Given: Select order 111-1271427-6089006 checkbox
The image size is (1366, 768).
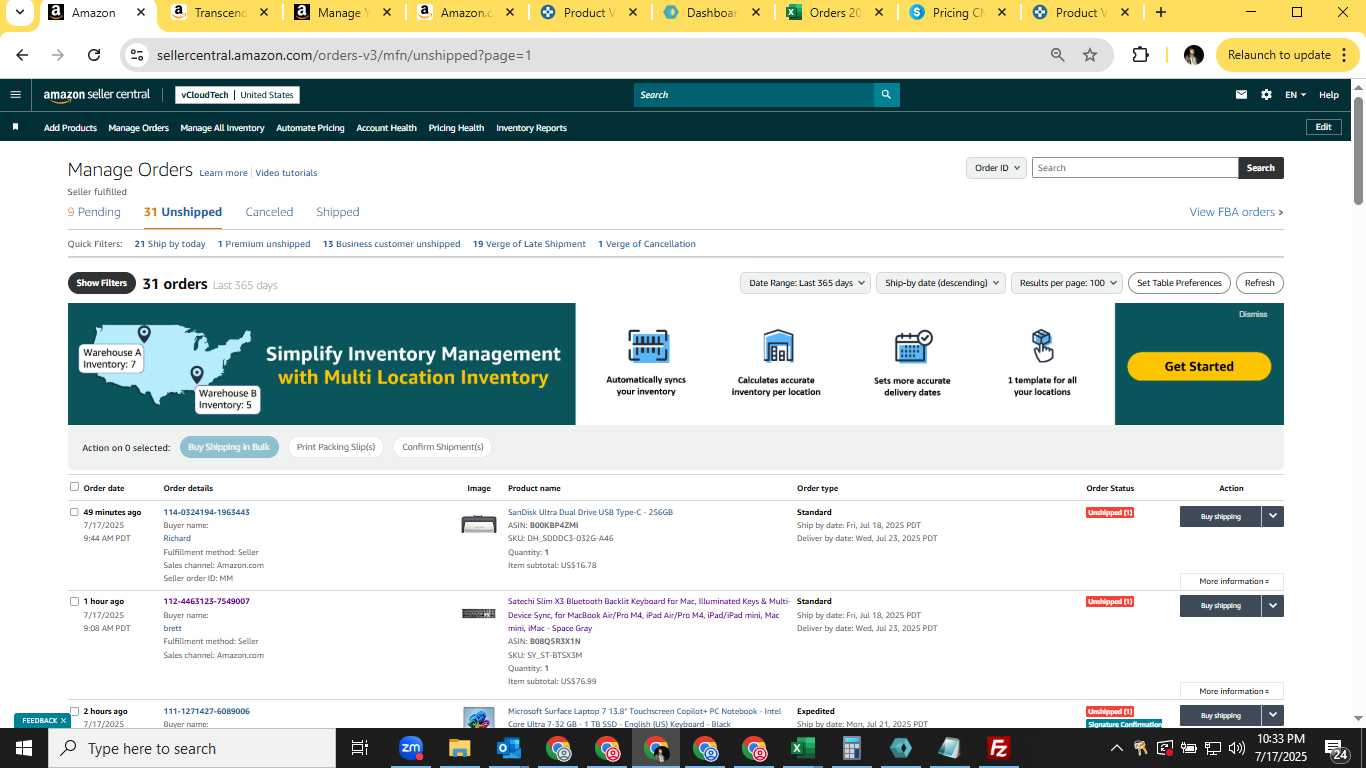Looking at the screenshot, I should [x=74, y=711].
